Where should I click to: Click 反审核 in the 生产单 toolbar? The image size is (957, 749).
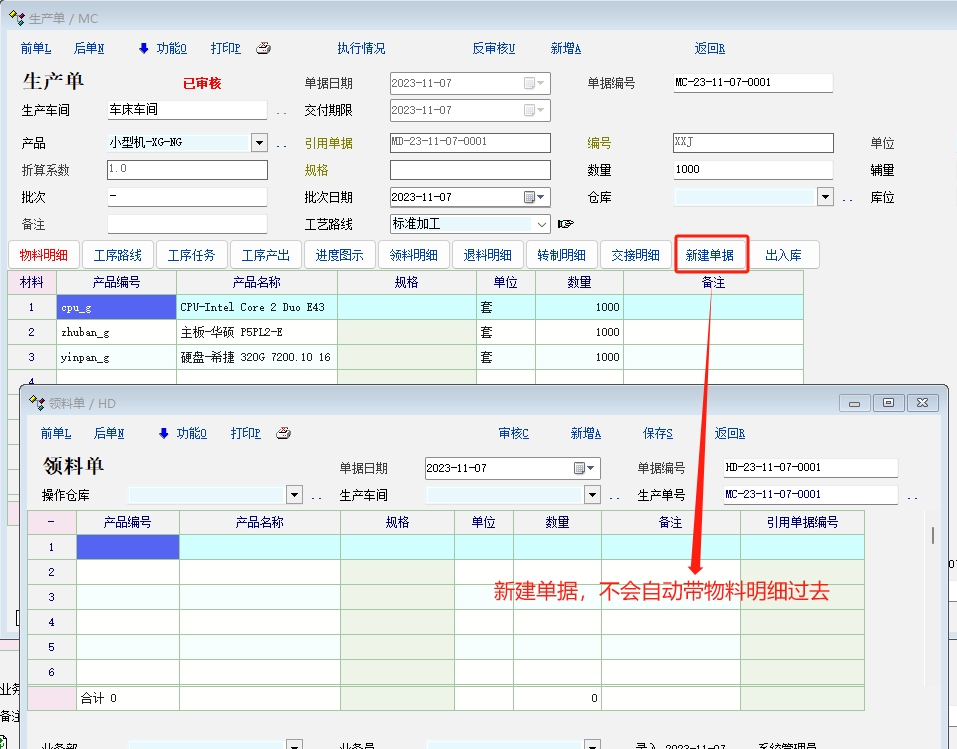[493, 48]
